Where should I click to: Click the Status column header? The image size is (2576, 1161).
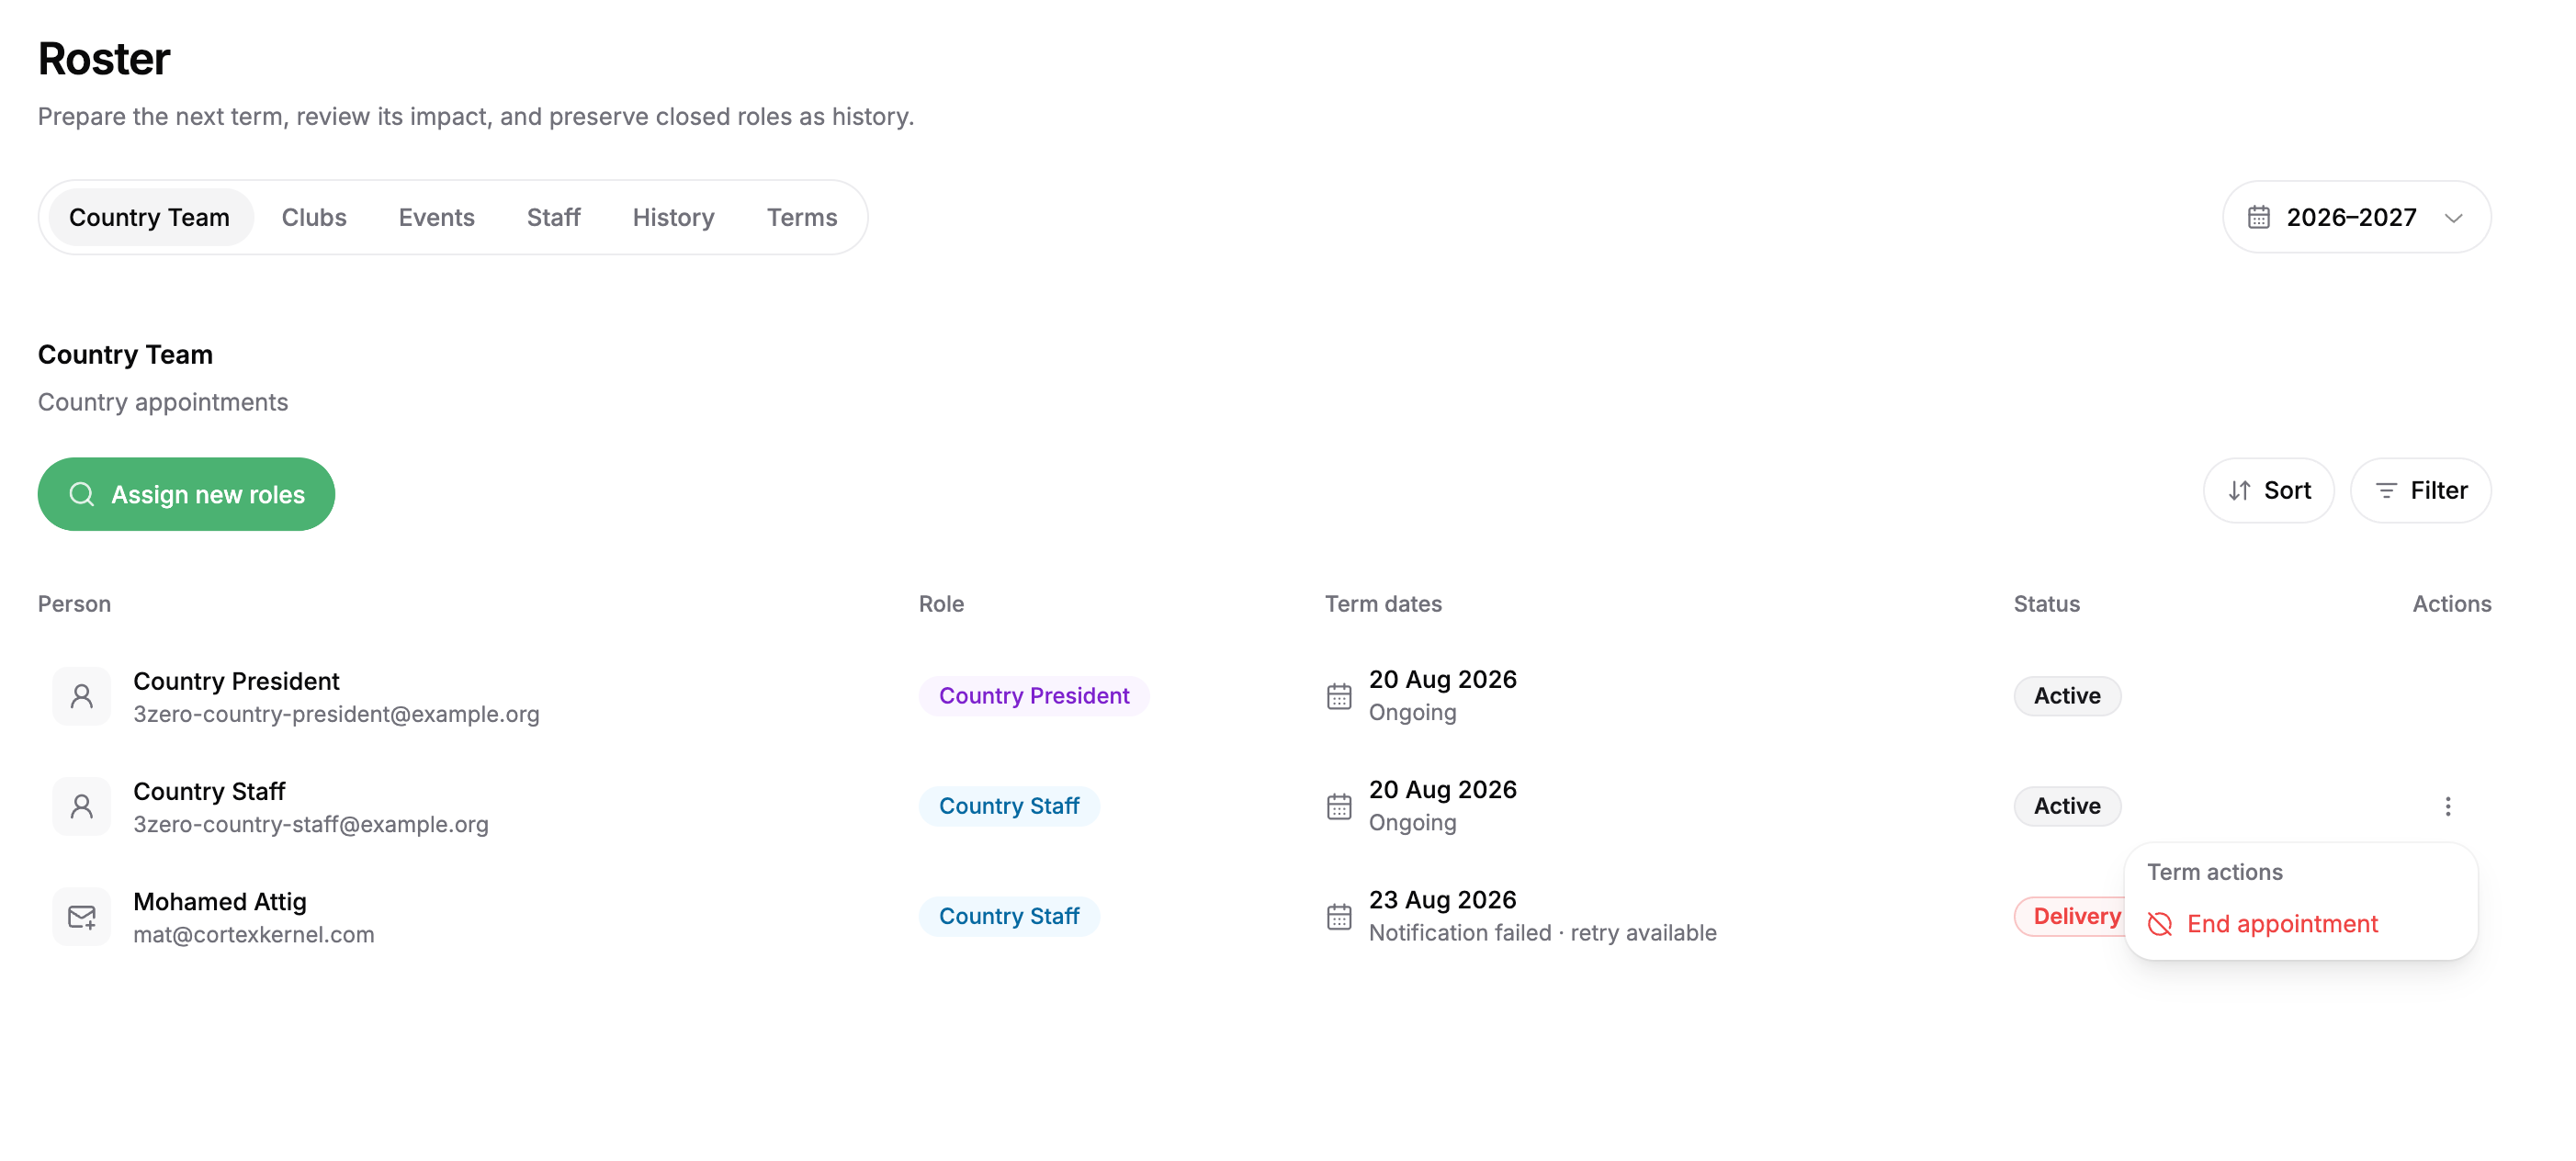[2046, 604]
